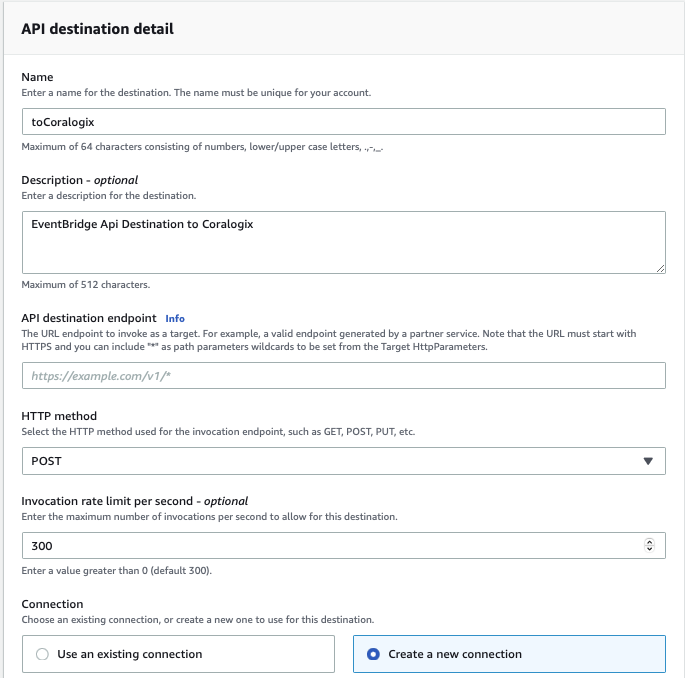Select the Use an existing connection radio button
Viewport: 685px width, 678px height.
point(42,654)
